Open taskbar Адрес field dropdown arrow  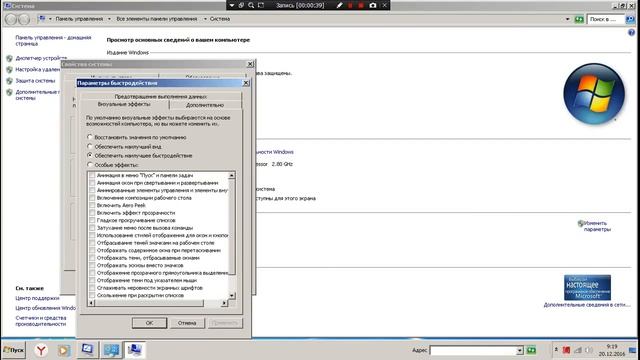520,350
